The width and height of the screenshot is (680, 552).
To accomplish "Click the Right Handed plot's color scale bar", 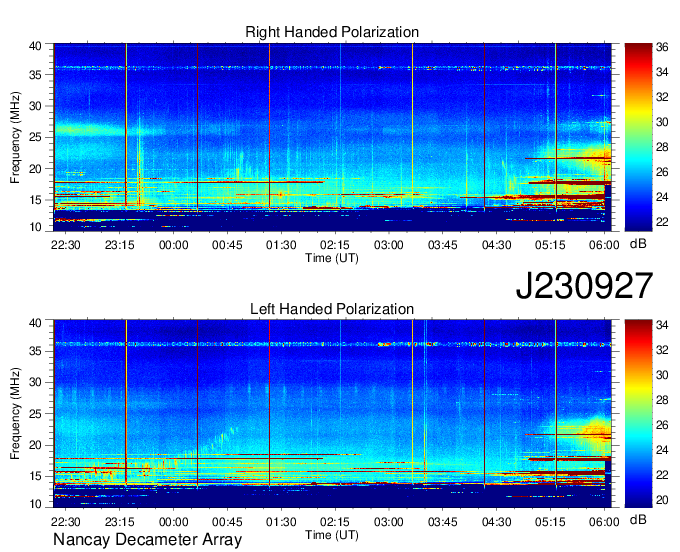I will [x=638, y=137].
